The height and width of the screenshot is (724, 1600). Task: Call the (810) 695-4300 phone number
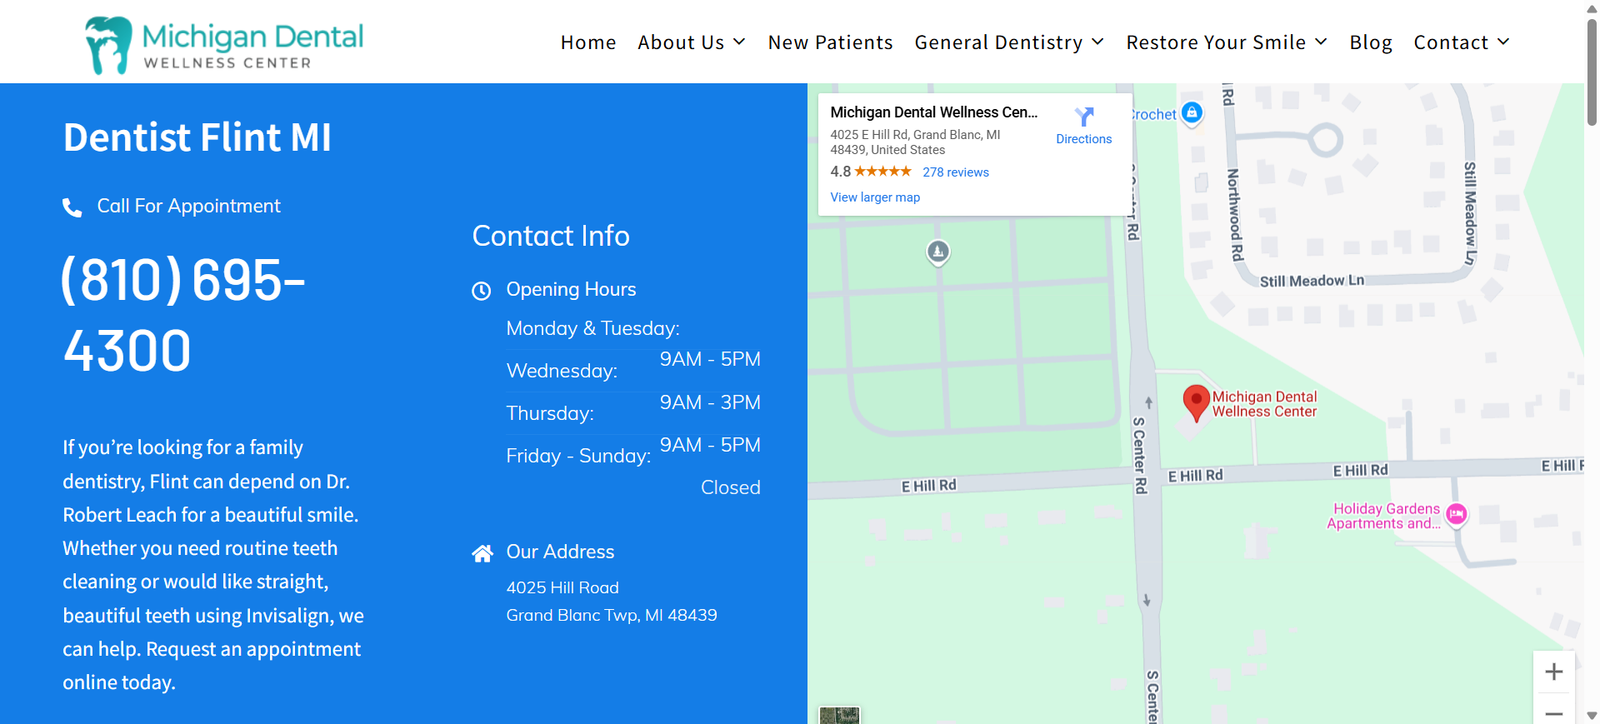click(184, 314)
